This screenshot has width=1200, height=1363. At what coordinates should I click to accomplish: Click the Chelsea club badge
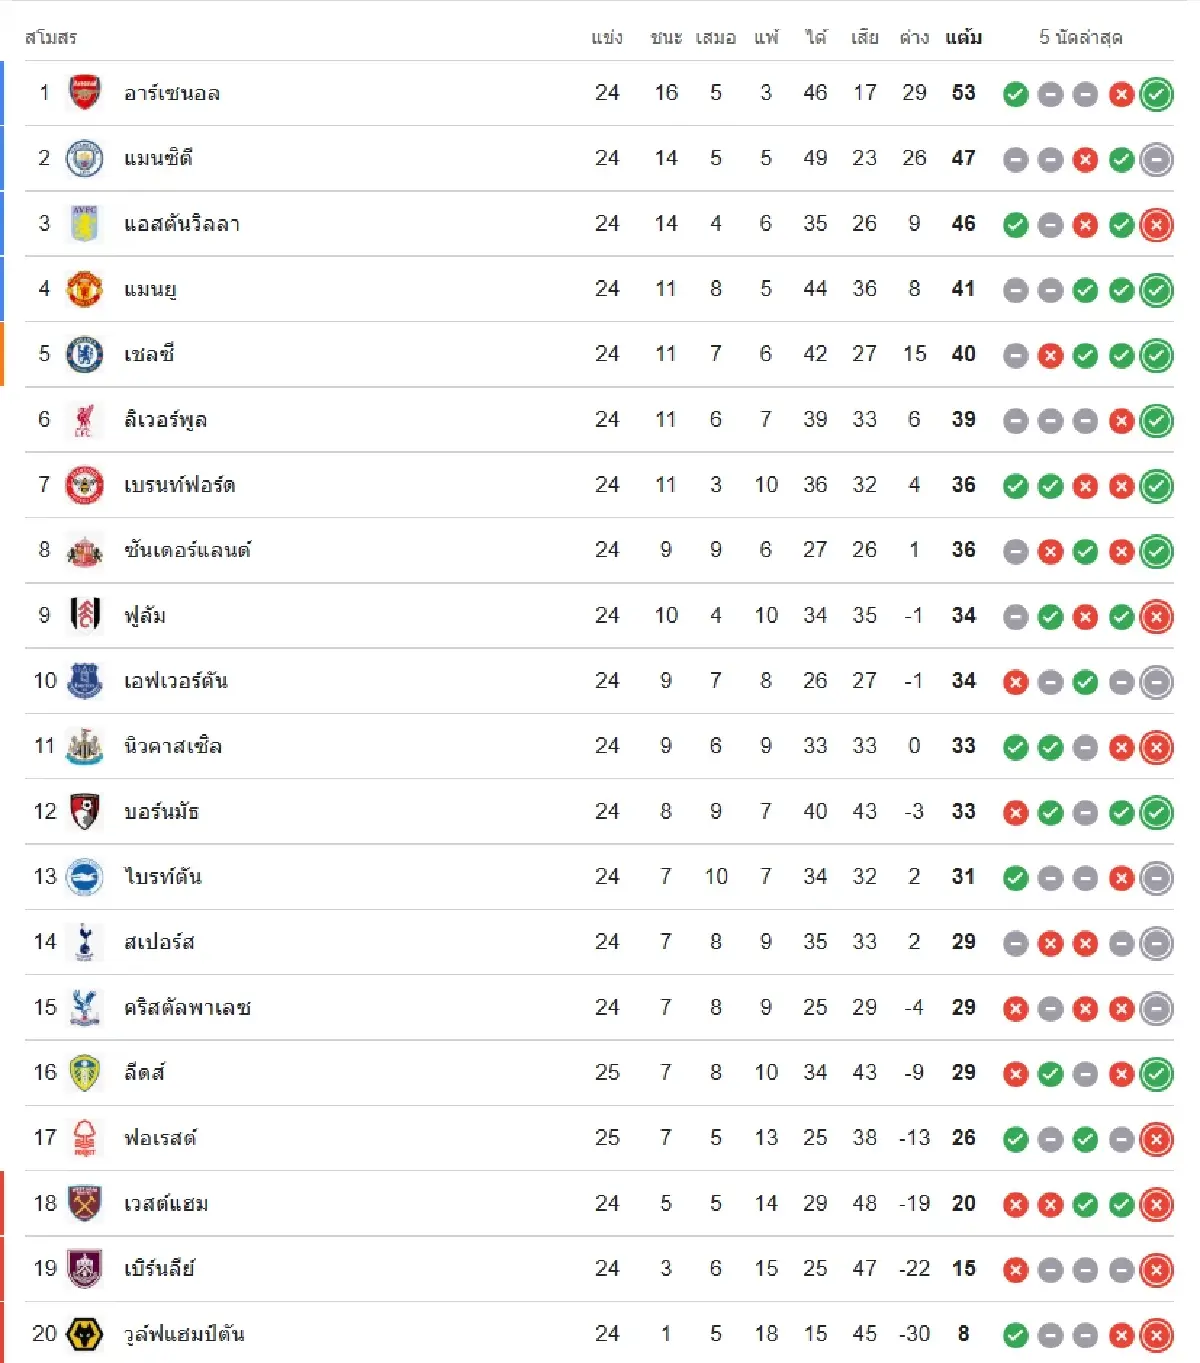(84, 354)
